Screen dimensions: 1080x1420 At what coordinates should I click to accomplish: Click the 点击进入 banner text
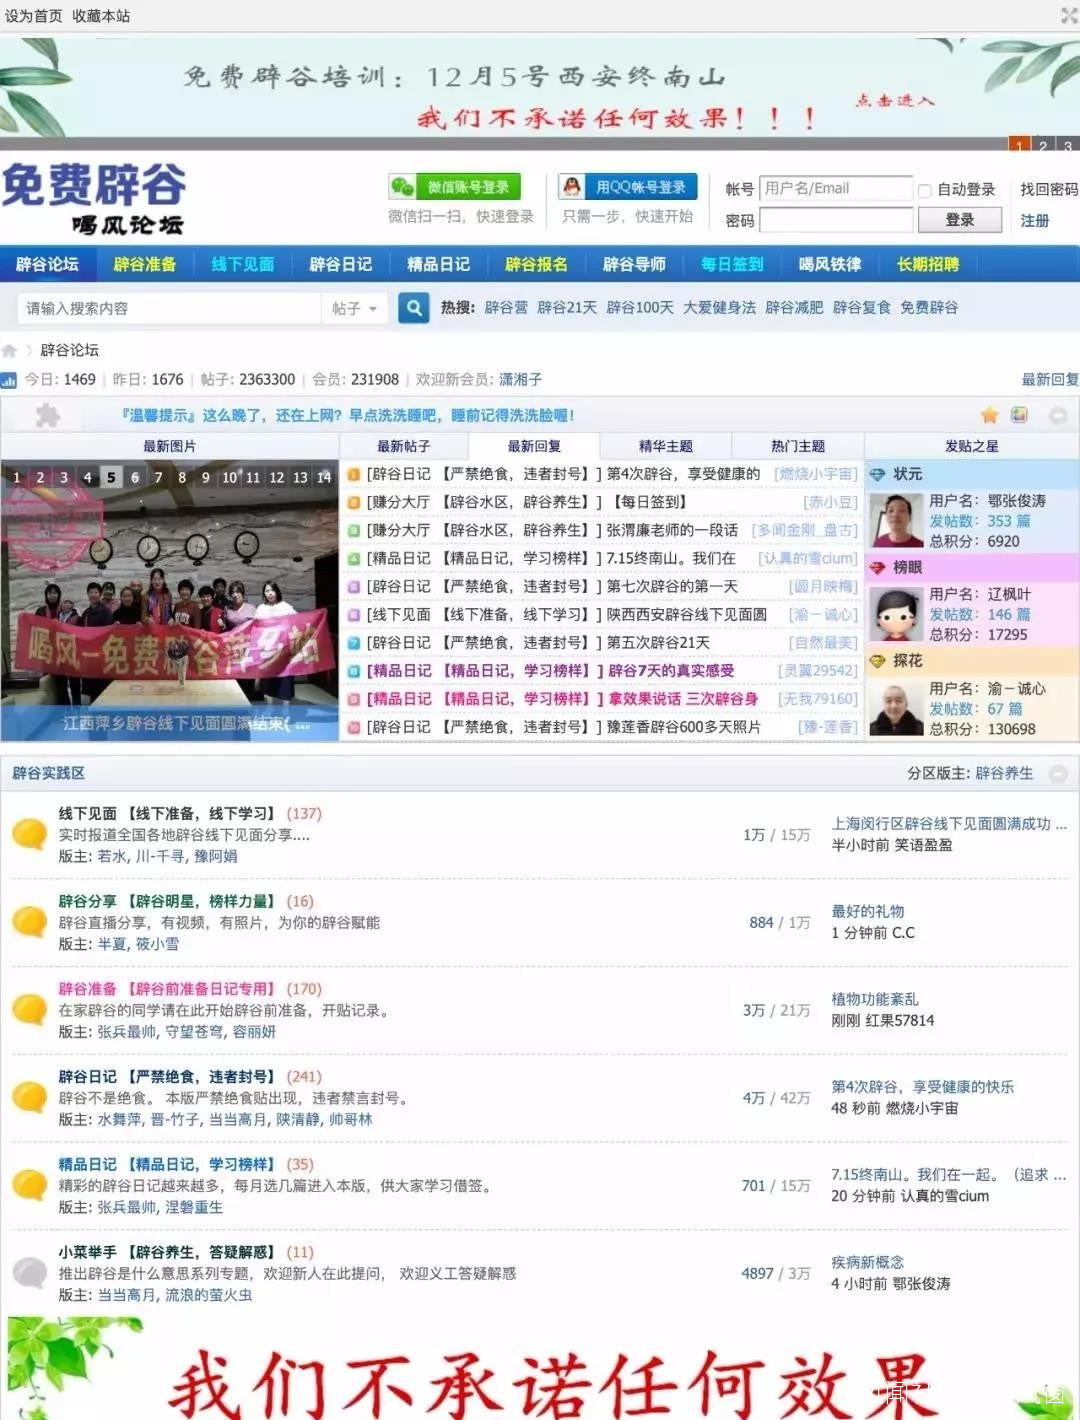pyautogui.click(x=895, y=100)
